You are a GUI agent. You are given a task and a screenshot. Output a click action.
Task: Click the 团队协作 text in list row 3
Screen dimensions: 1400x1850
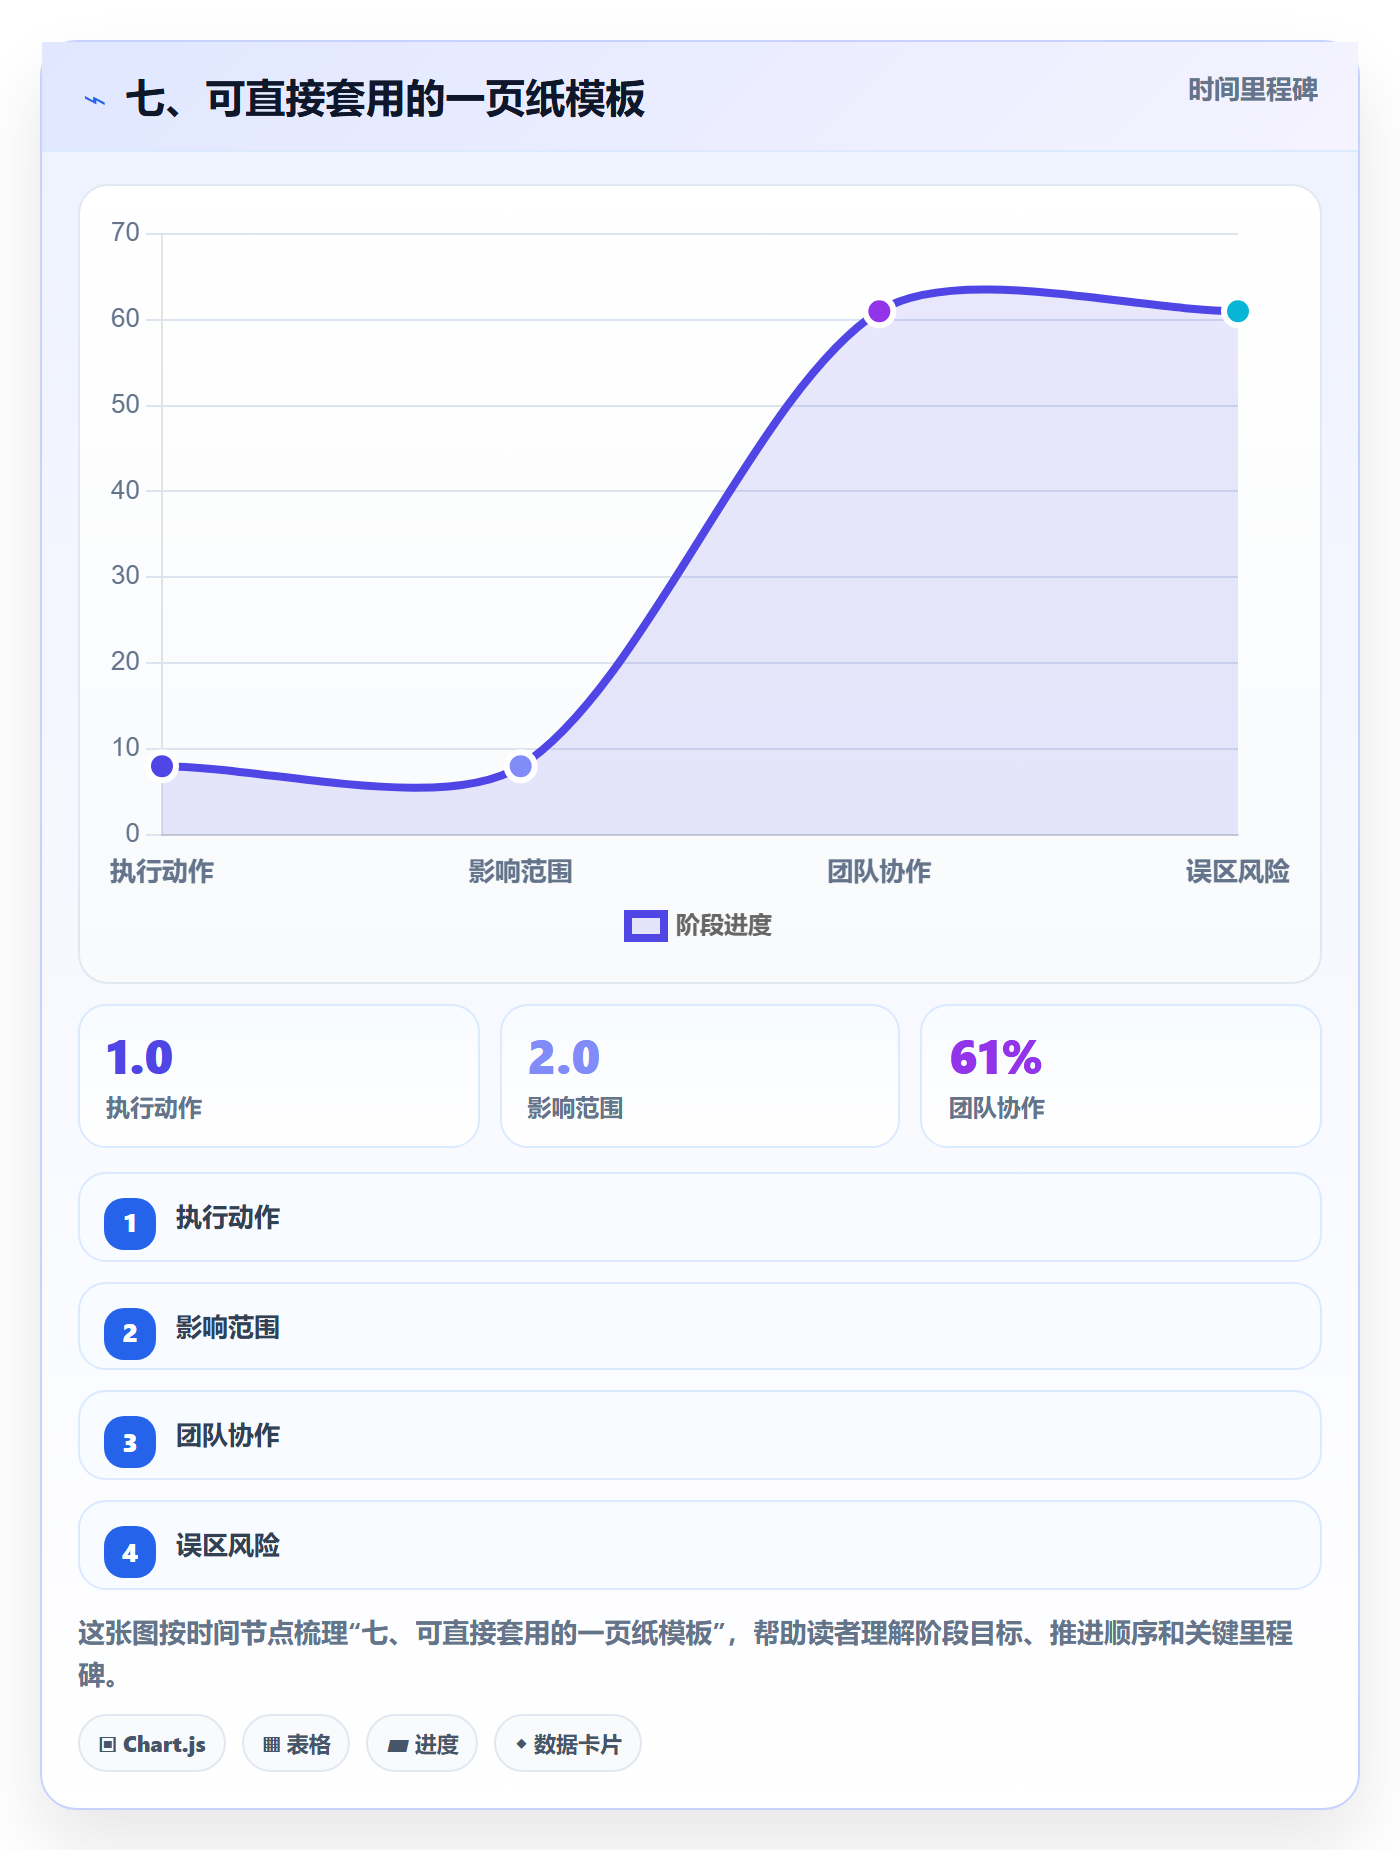(x=228, y=1436)
